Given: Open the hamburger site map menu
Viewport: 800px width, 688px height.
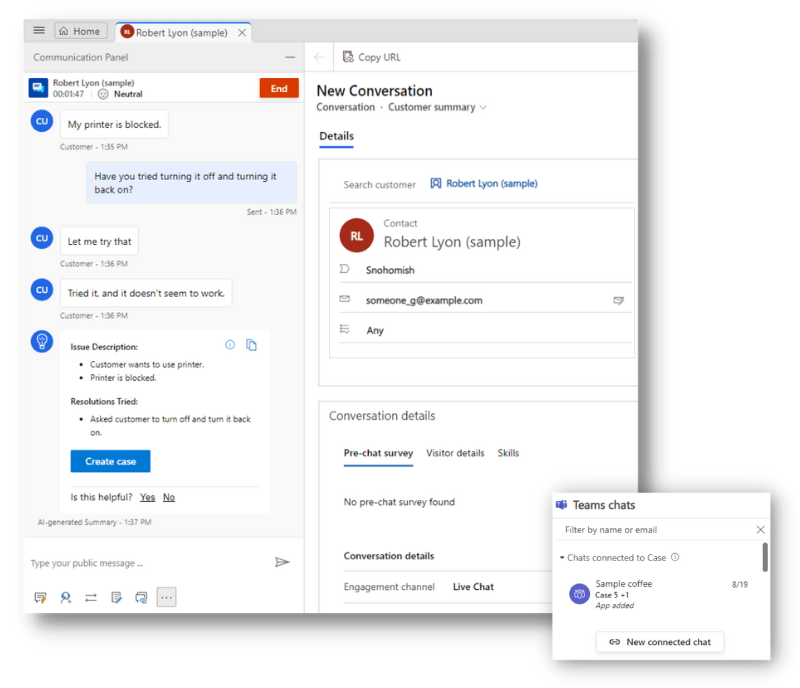Looking at the screenshot, I should [x=39, y=31].
